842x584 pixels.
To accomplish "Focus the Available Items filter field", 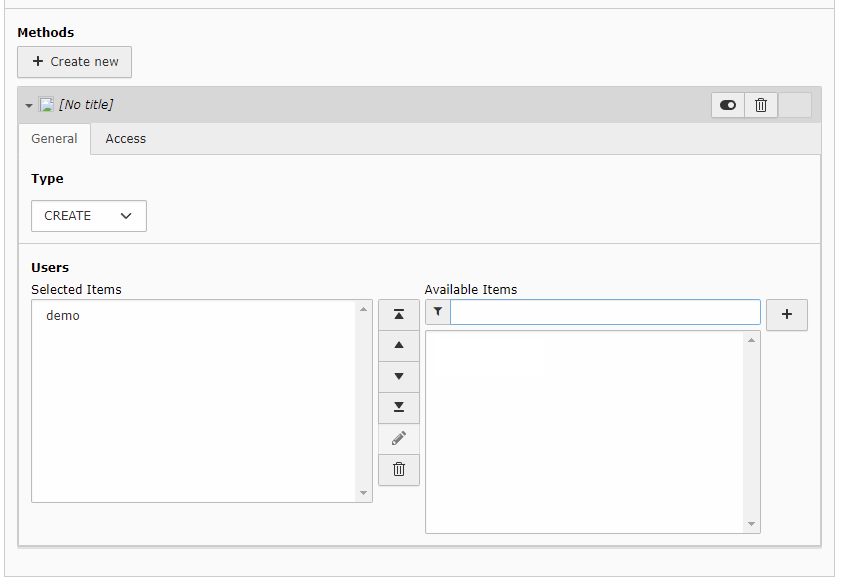I will point(605,312).
